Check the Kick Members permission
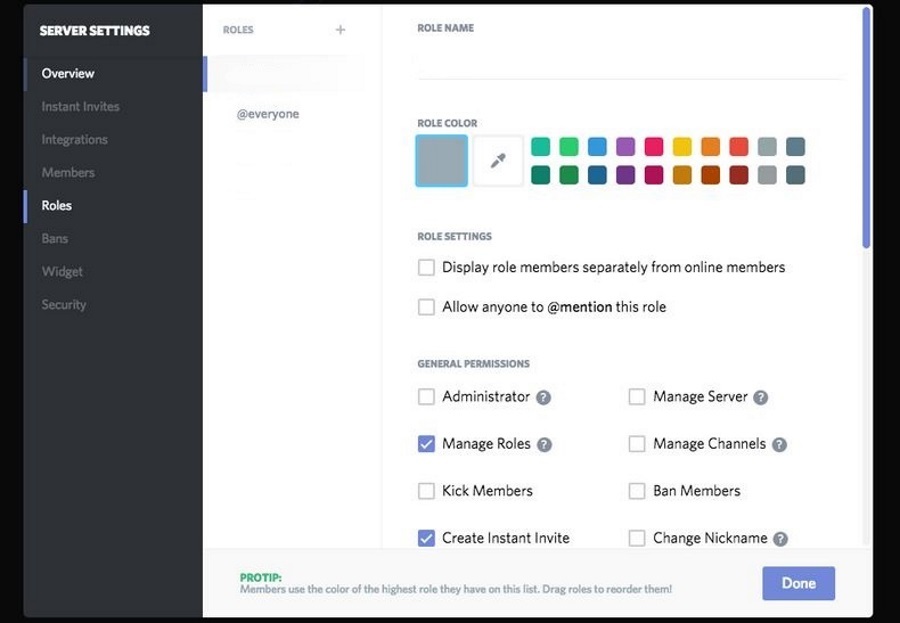900x623 pixels. coord(426,491)
